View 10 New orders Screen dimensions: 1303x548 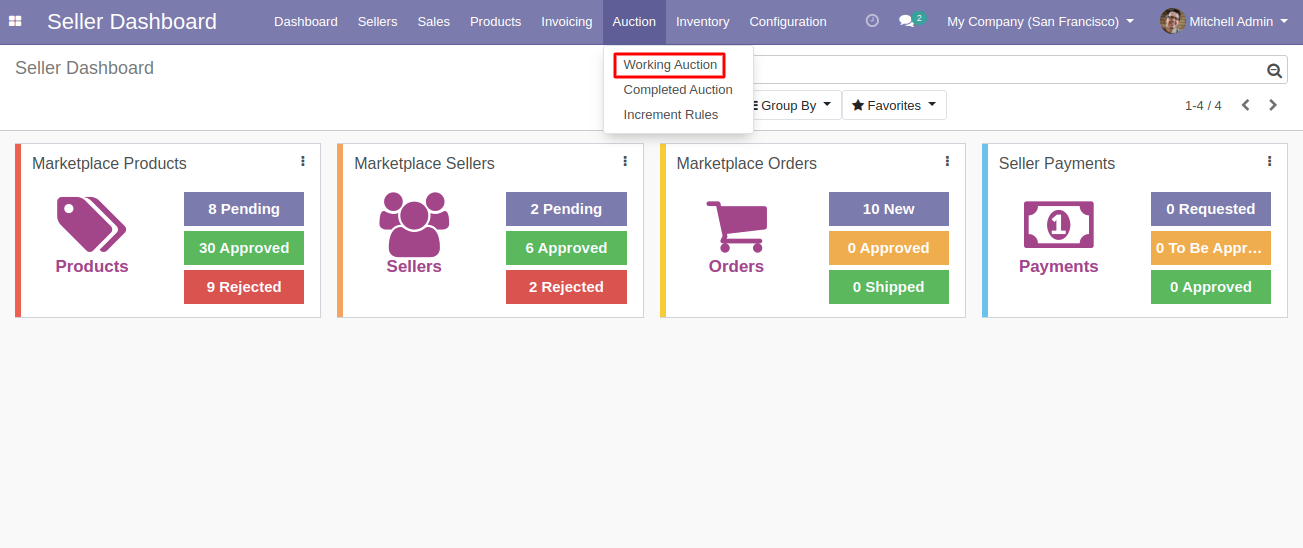point(889,209)
